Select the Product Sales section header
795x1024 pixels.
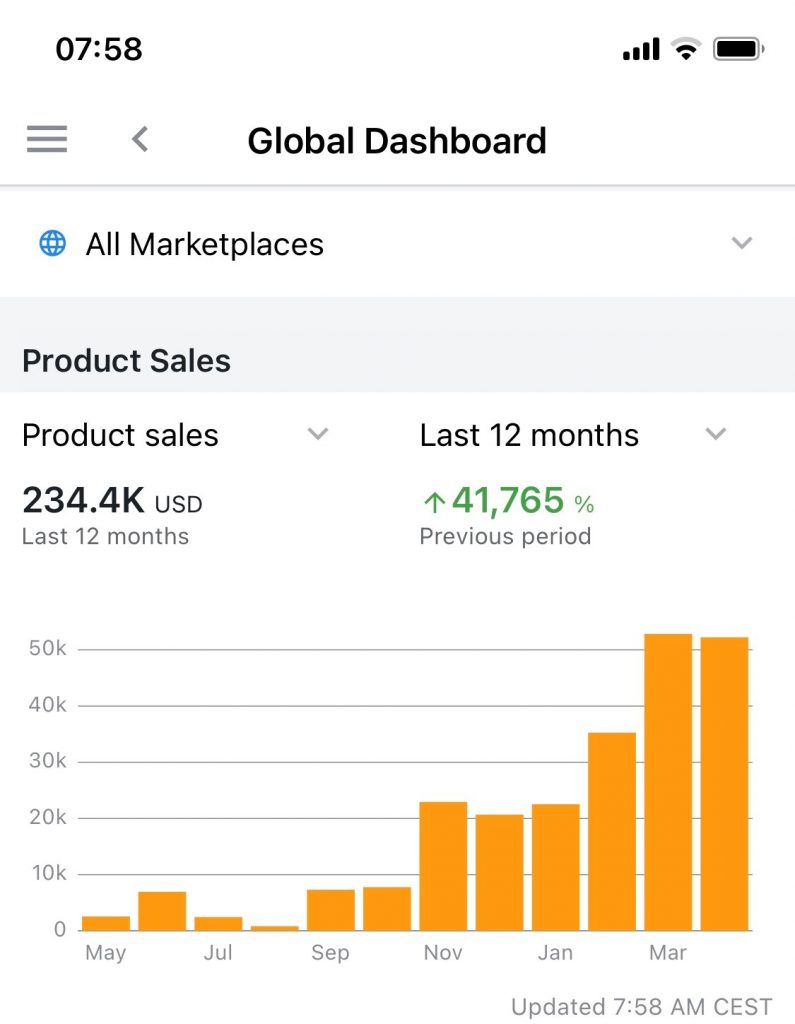coord(126,361)
